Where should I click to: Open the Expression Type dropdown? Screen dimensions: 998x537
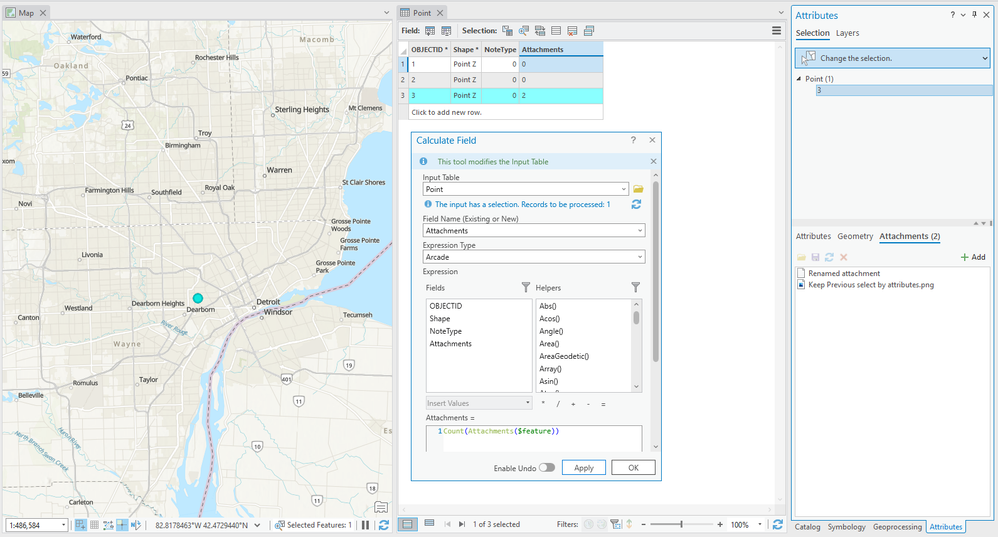639,257
